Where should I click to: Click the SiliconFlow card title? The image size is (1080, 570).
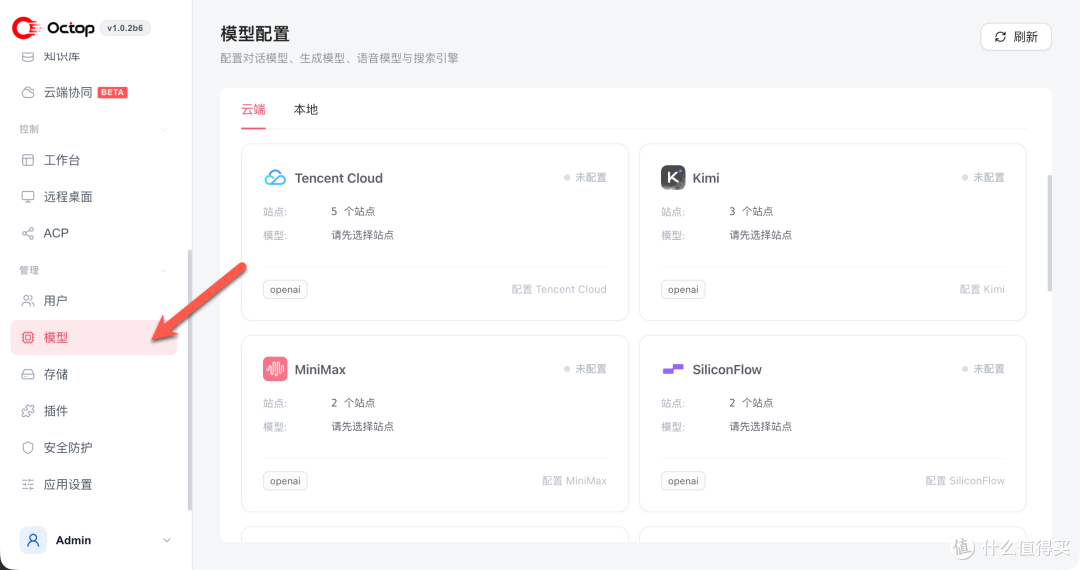point(727,370)
